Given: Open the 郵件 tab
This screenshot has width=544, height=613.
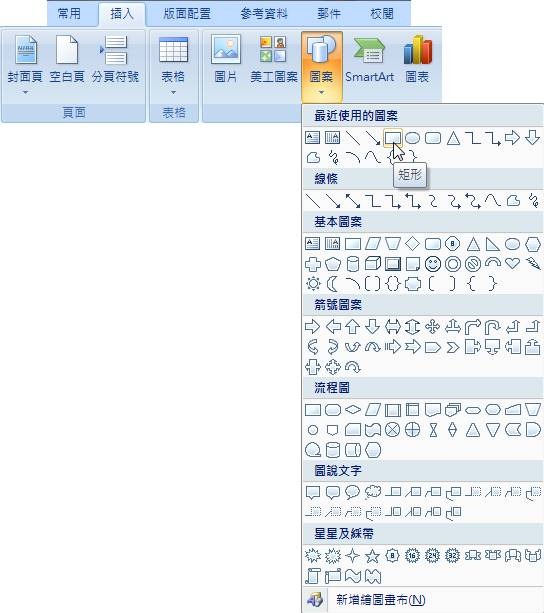Looking at the screenshot, I should coord(329,14).
